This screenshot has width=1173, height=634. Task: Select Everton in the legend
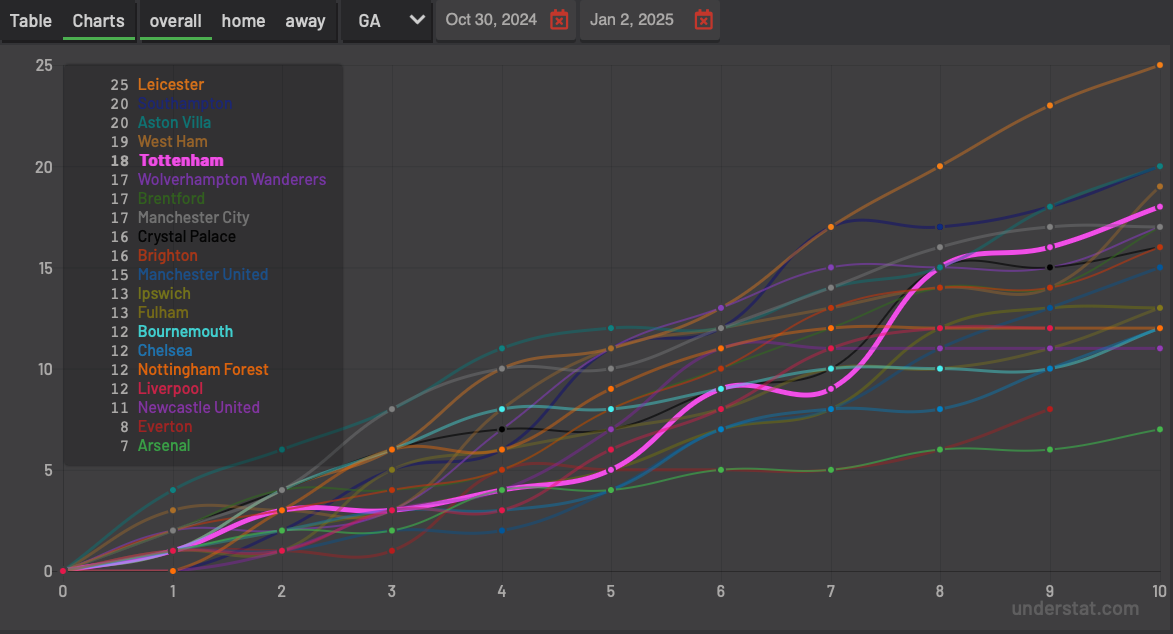165,427
